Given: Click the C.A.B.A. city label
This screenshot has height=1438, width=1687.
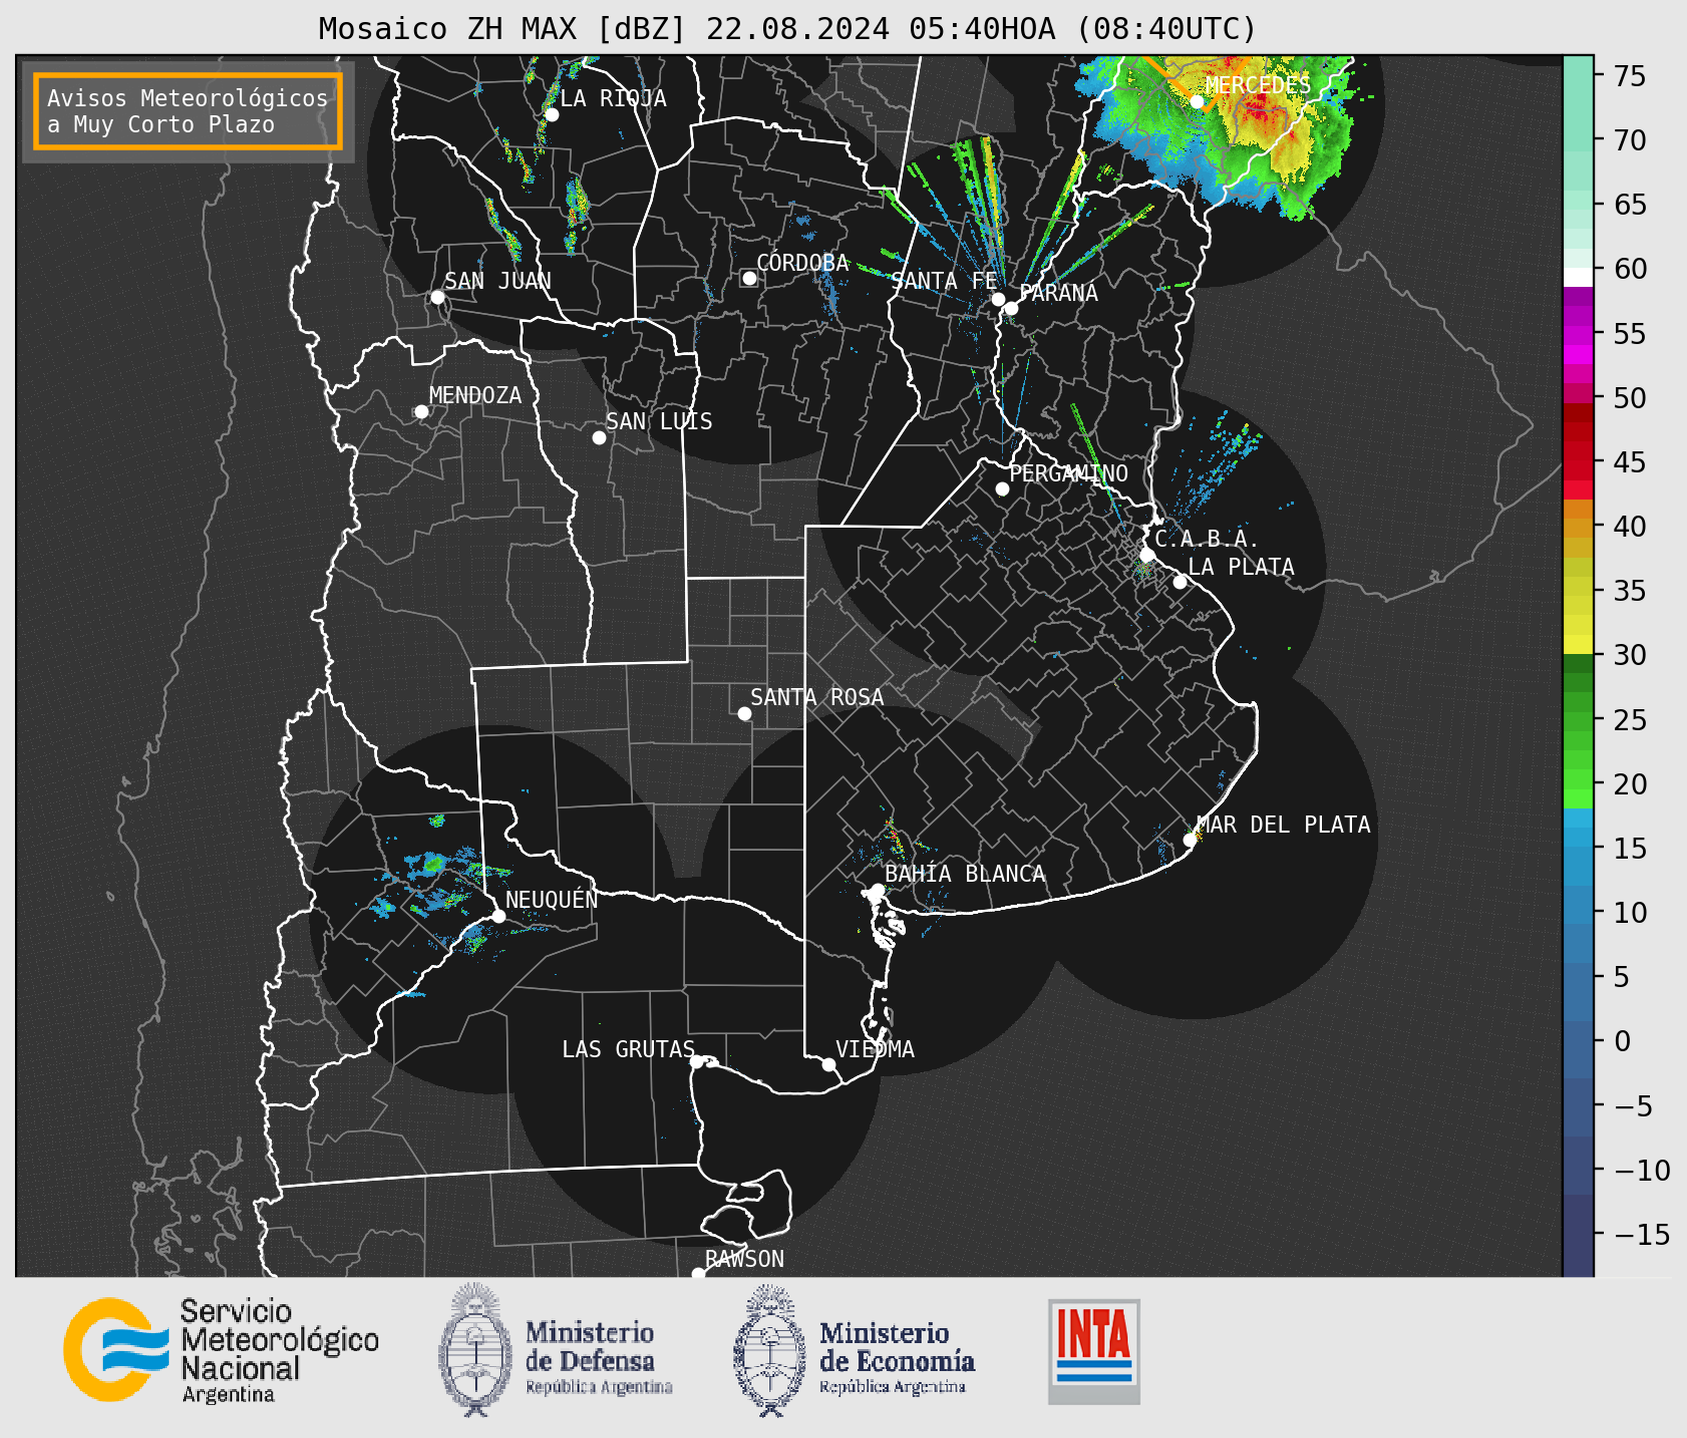Looking at the screenshot, I should (x=1207, y=539).
